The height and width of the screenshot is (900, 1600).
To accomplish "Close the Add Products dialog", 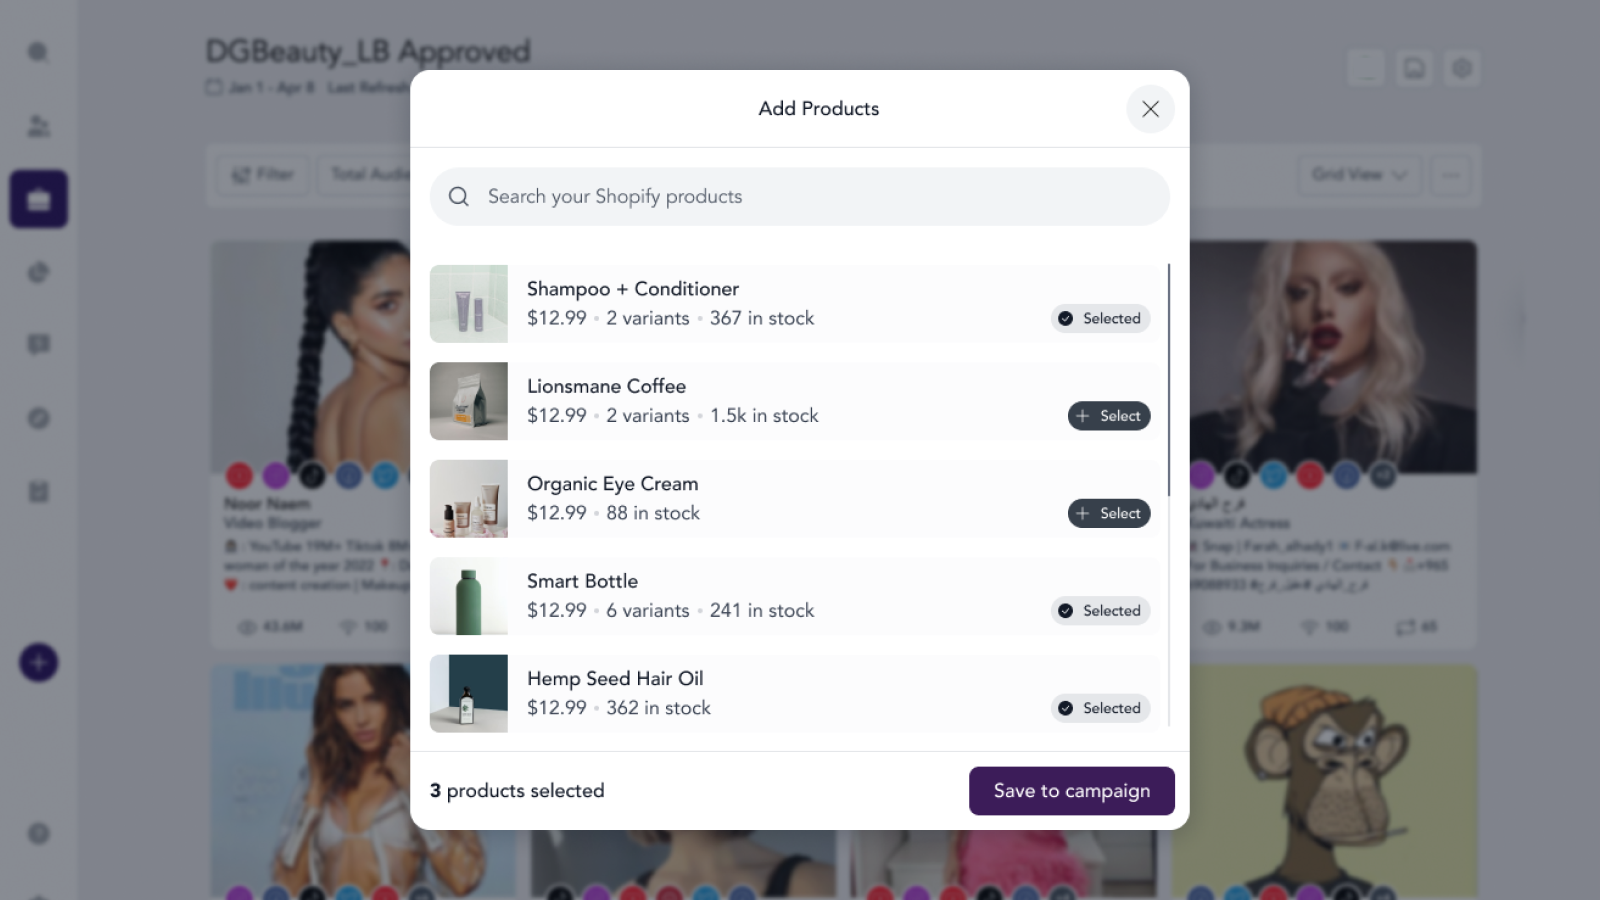I will [x=1150, y=109].
